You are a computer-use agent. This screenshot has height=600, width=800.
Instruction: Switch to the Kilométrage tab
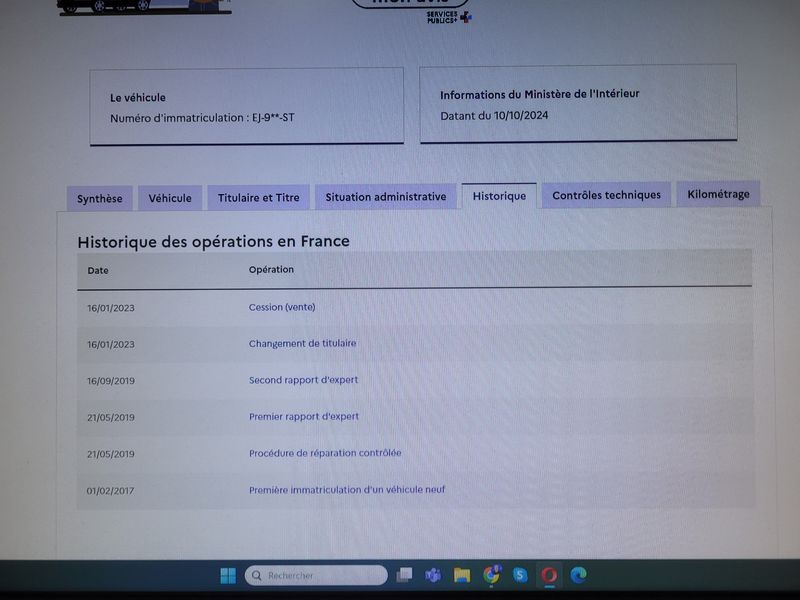(x=718, y=194)
